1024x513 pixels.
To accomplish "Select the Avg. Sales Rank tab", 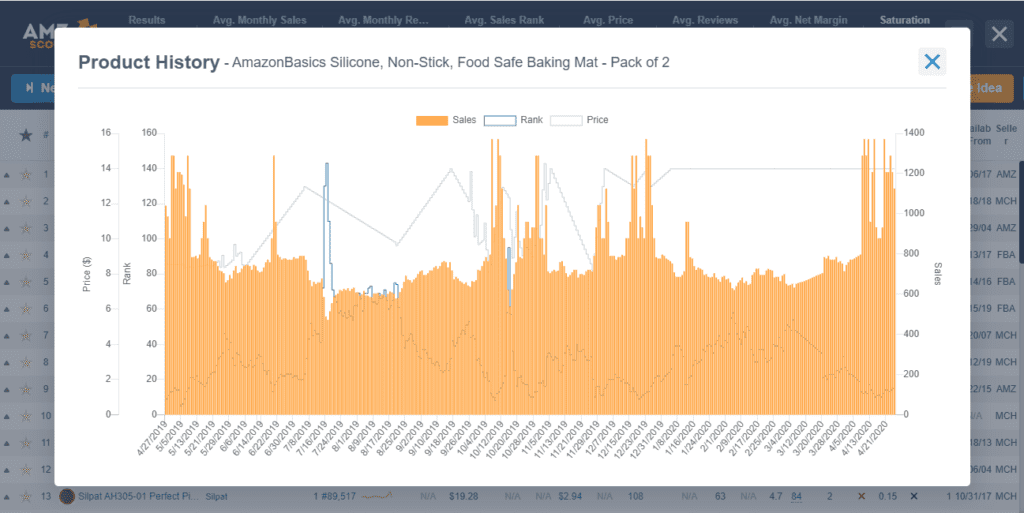I will 504,20.
